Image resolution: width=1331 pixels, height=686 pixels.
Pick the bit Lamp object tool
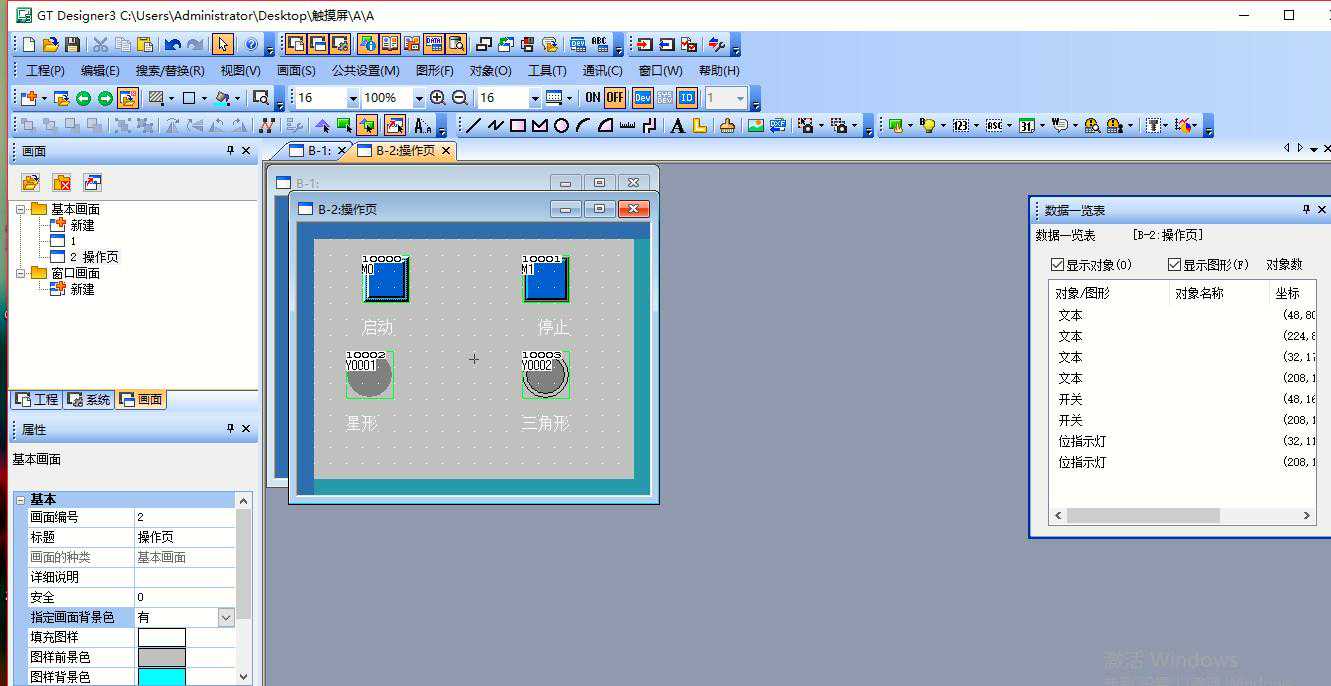927,125
